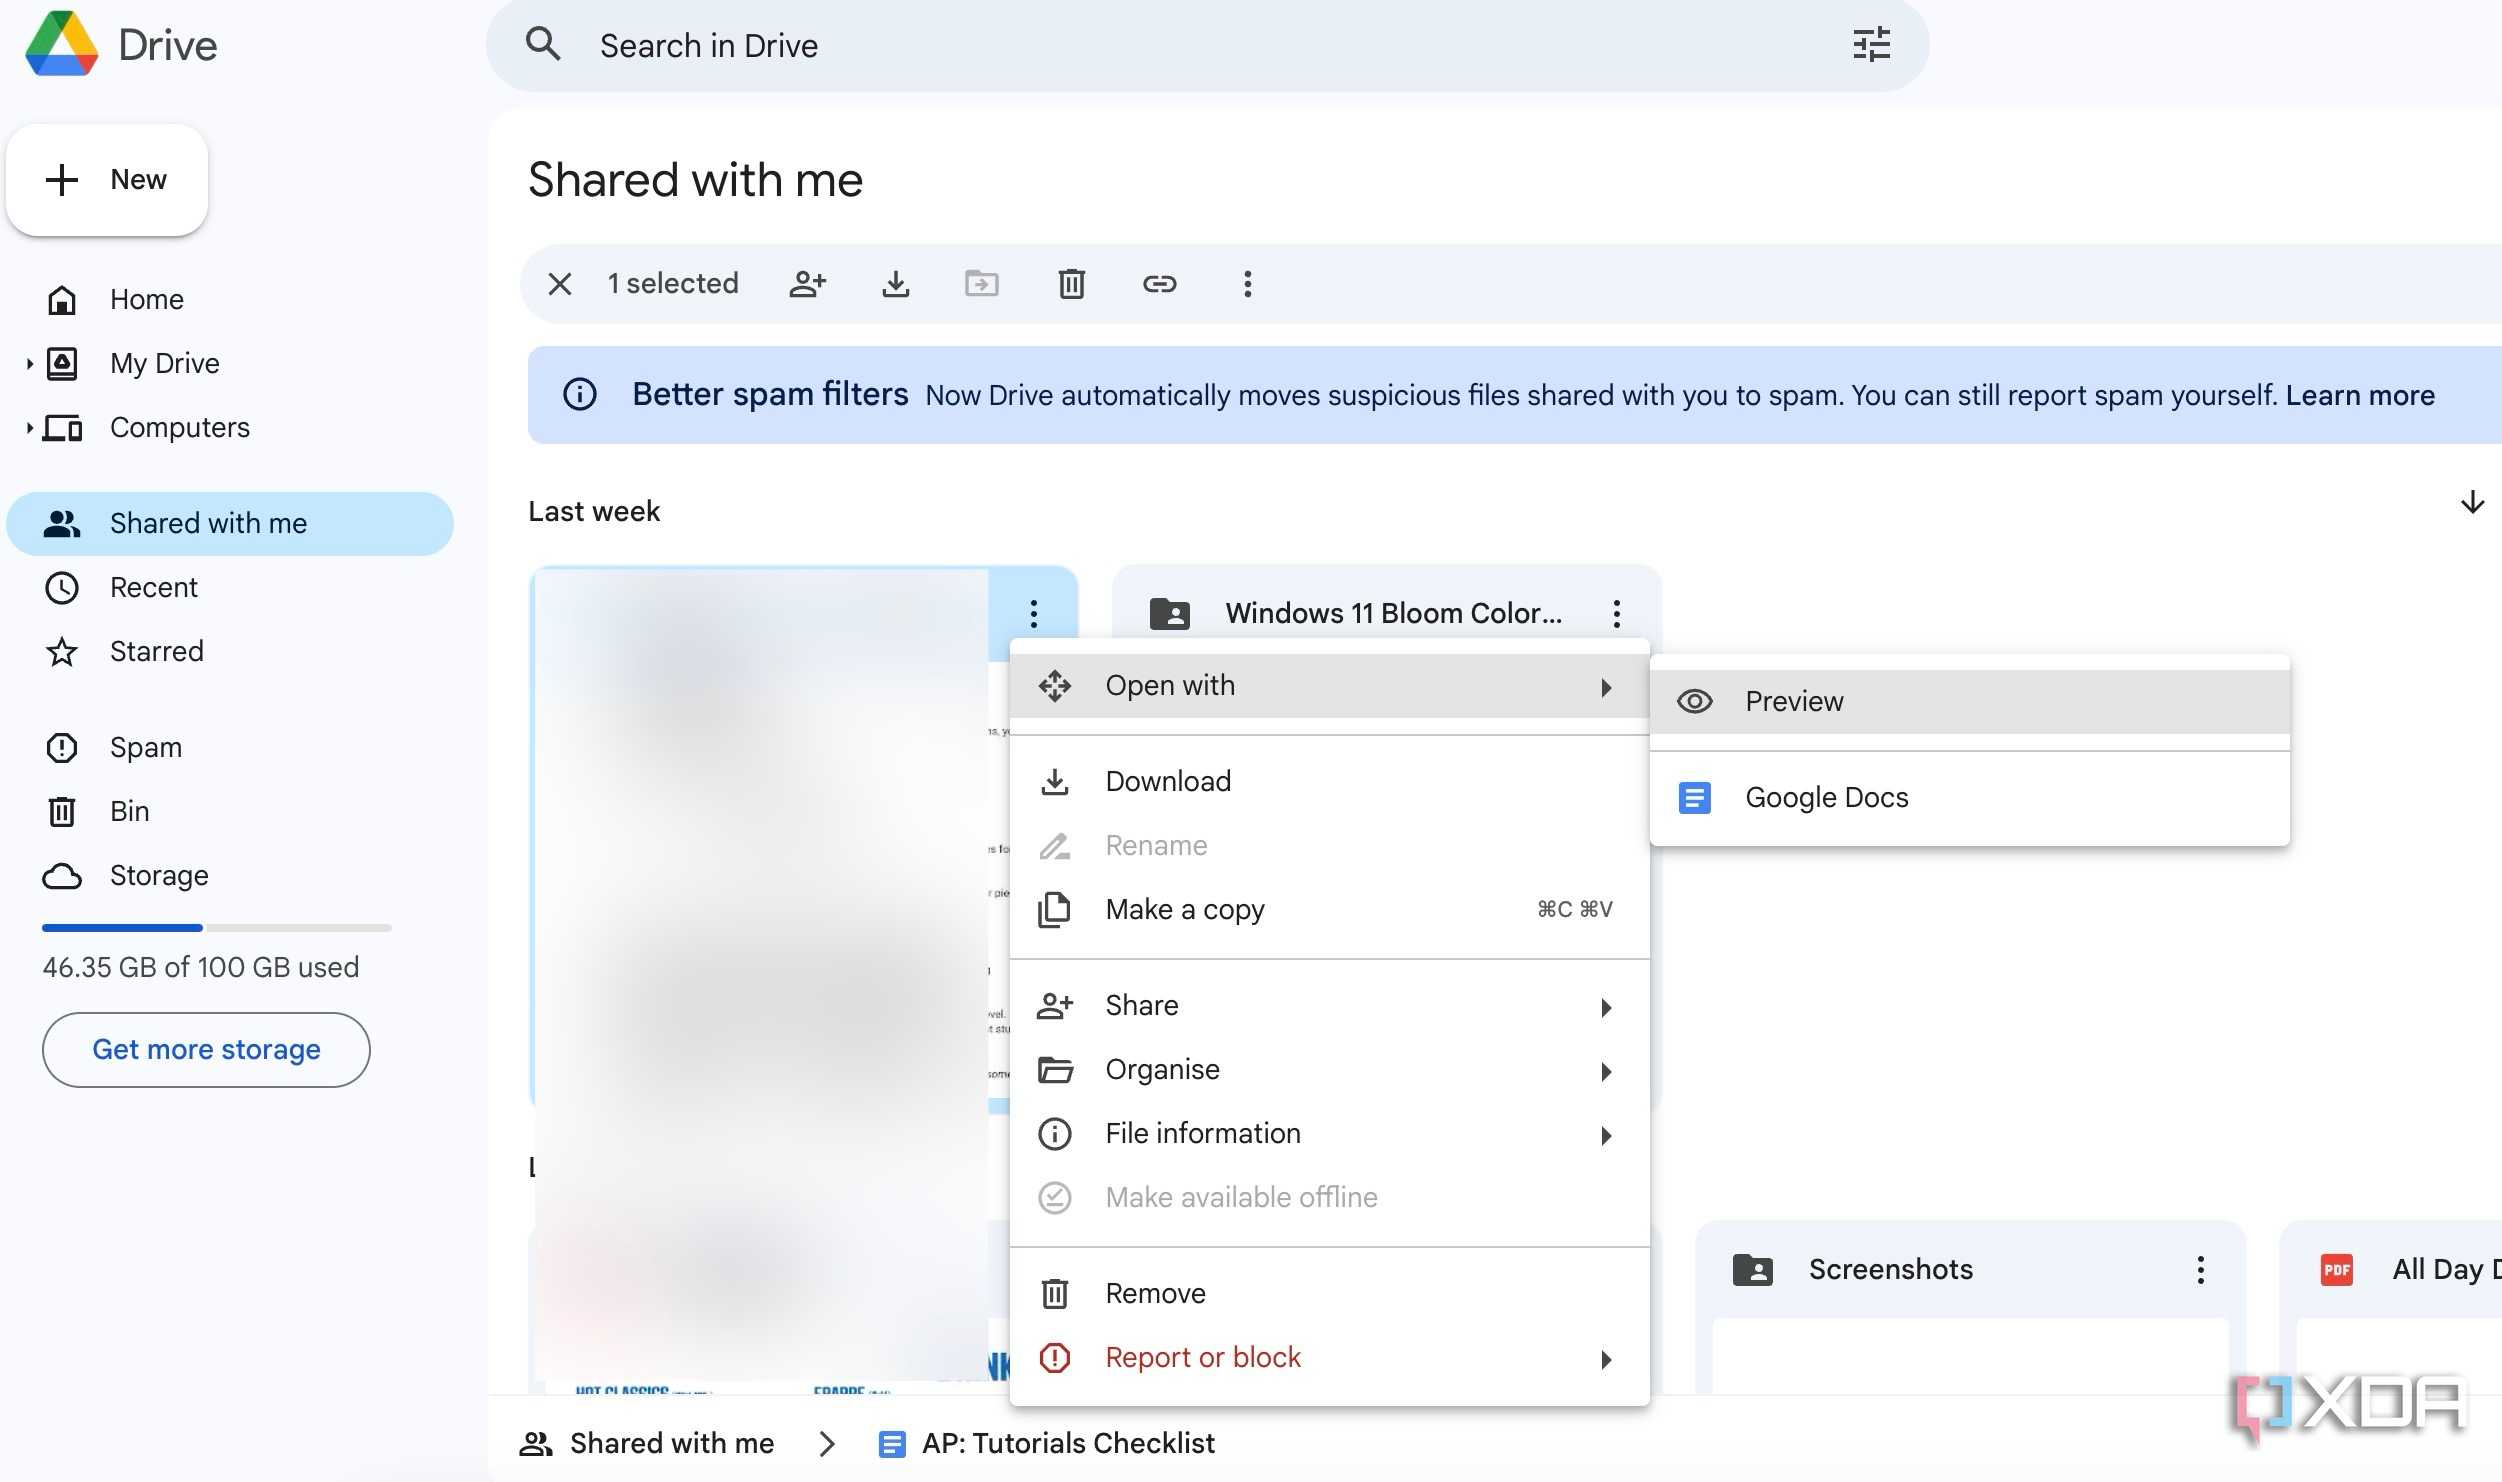Screen dimensions: 2502x1482
Task: Click AP: Tutorials Checklist breadcrumb
Action: [1046, 1444]
